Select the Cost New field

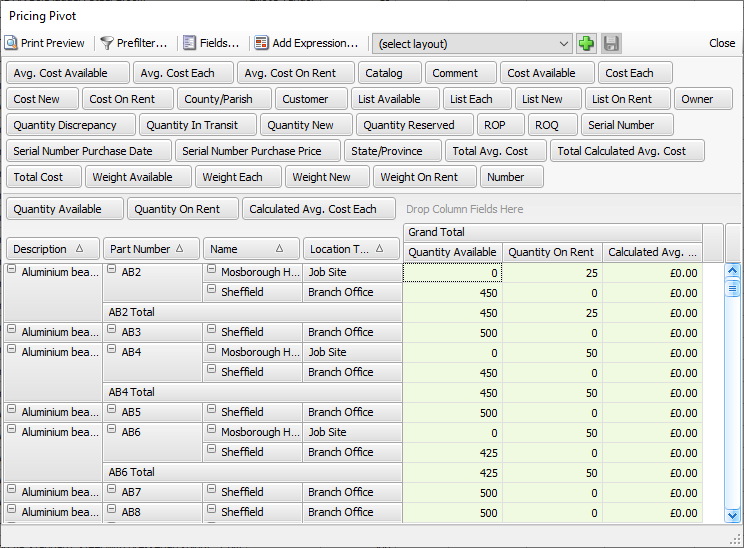42,99
